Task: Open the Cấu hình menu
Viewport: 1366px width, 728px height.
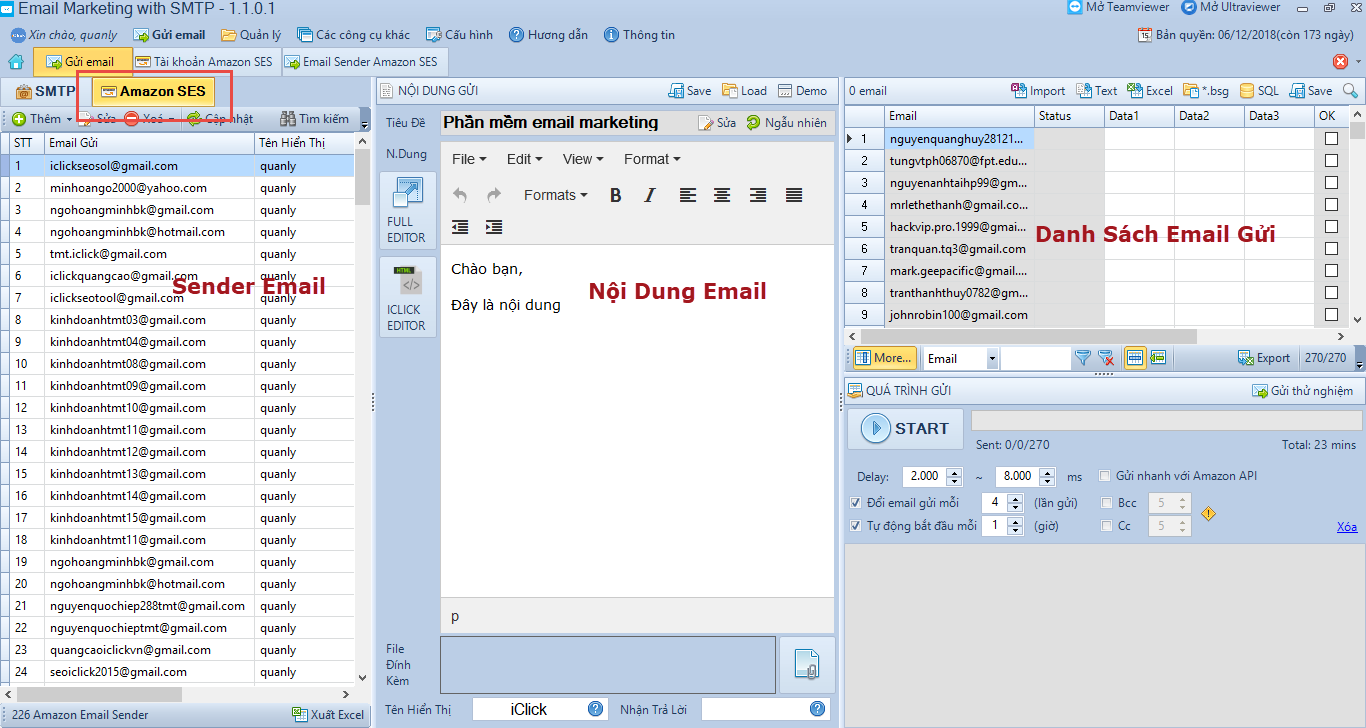Action: 459,35
